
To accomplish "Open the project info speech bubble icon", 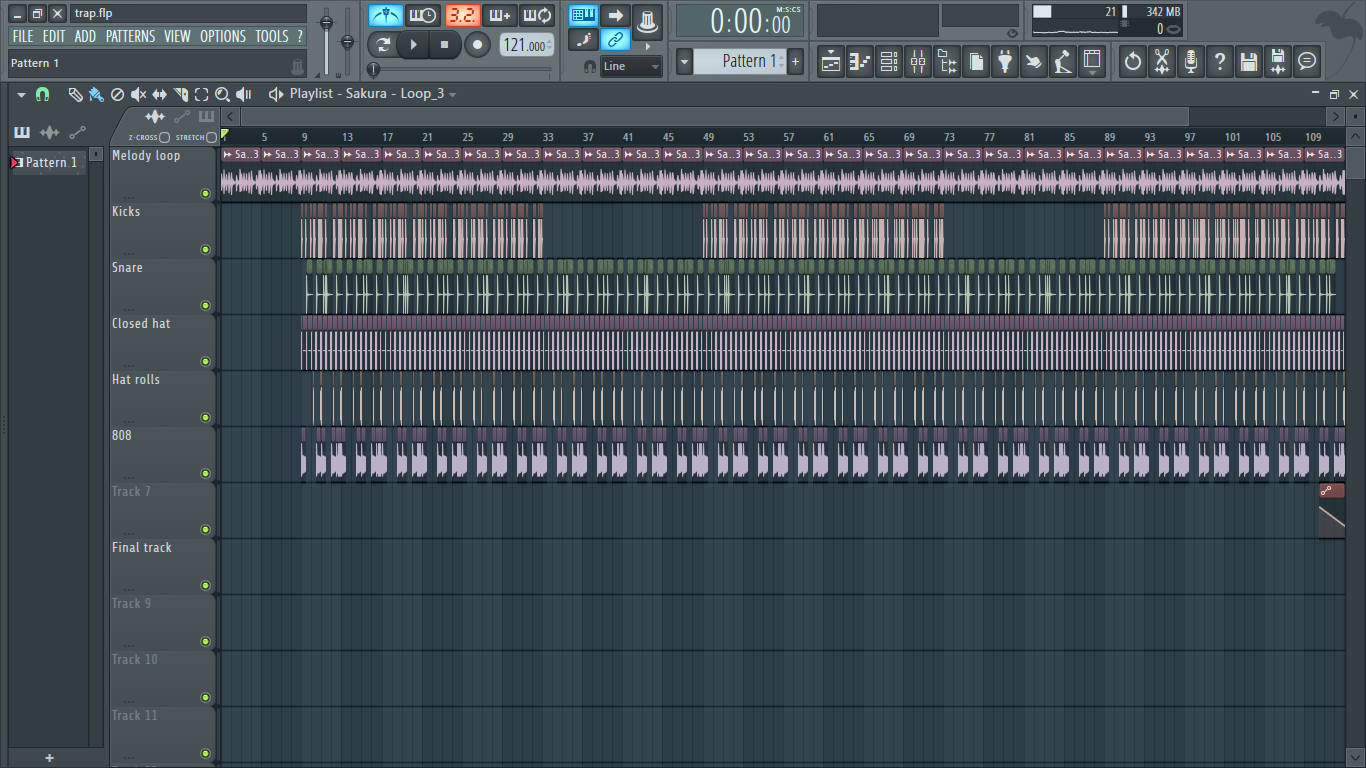I will [x=1306, y=61].
